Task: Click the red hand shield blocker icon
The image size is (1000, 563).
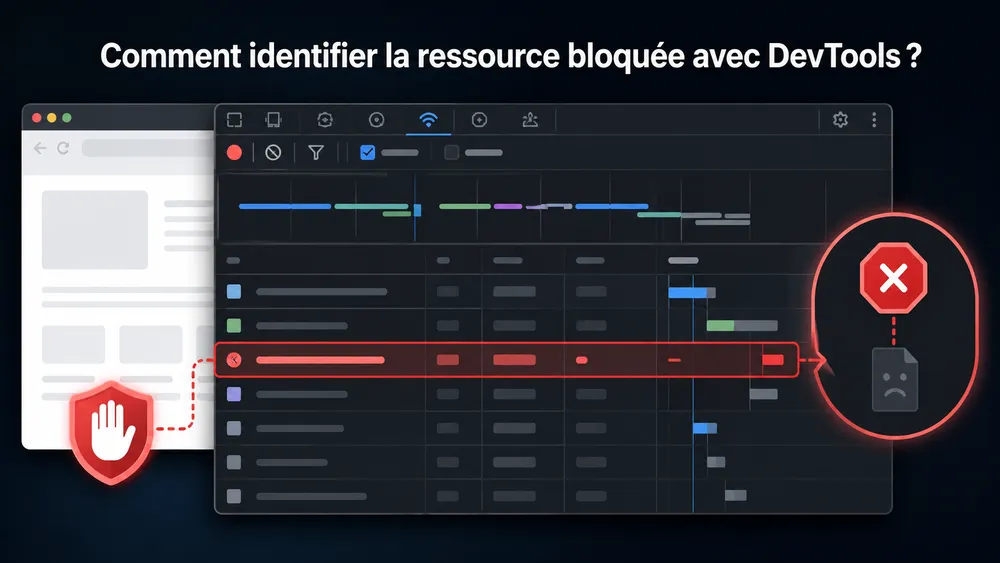Action: pos(112,433)
